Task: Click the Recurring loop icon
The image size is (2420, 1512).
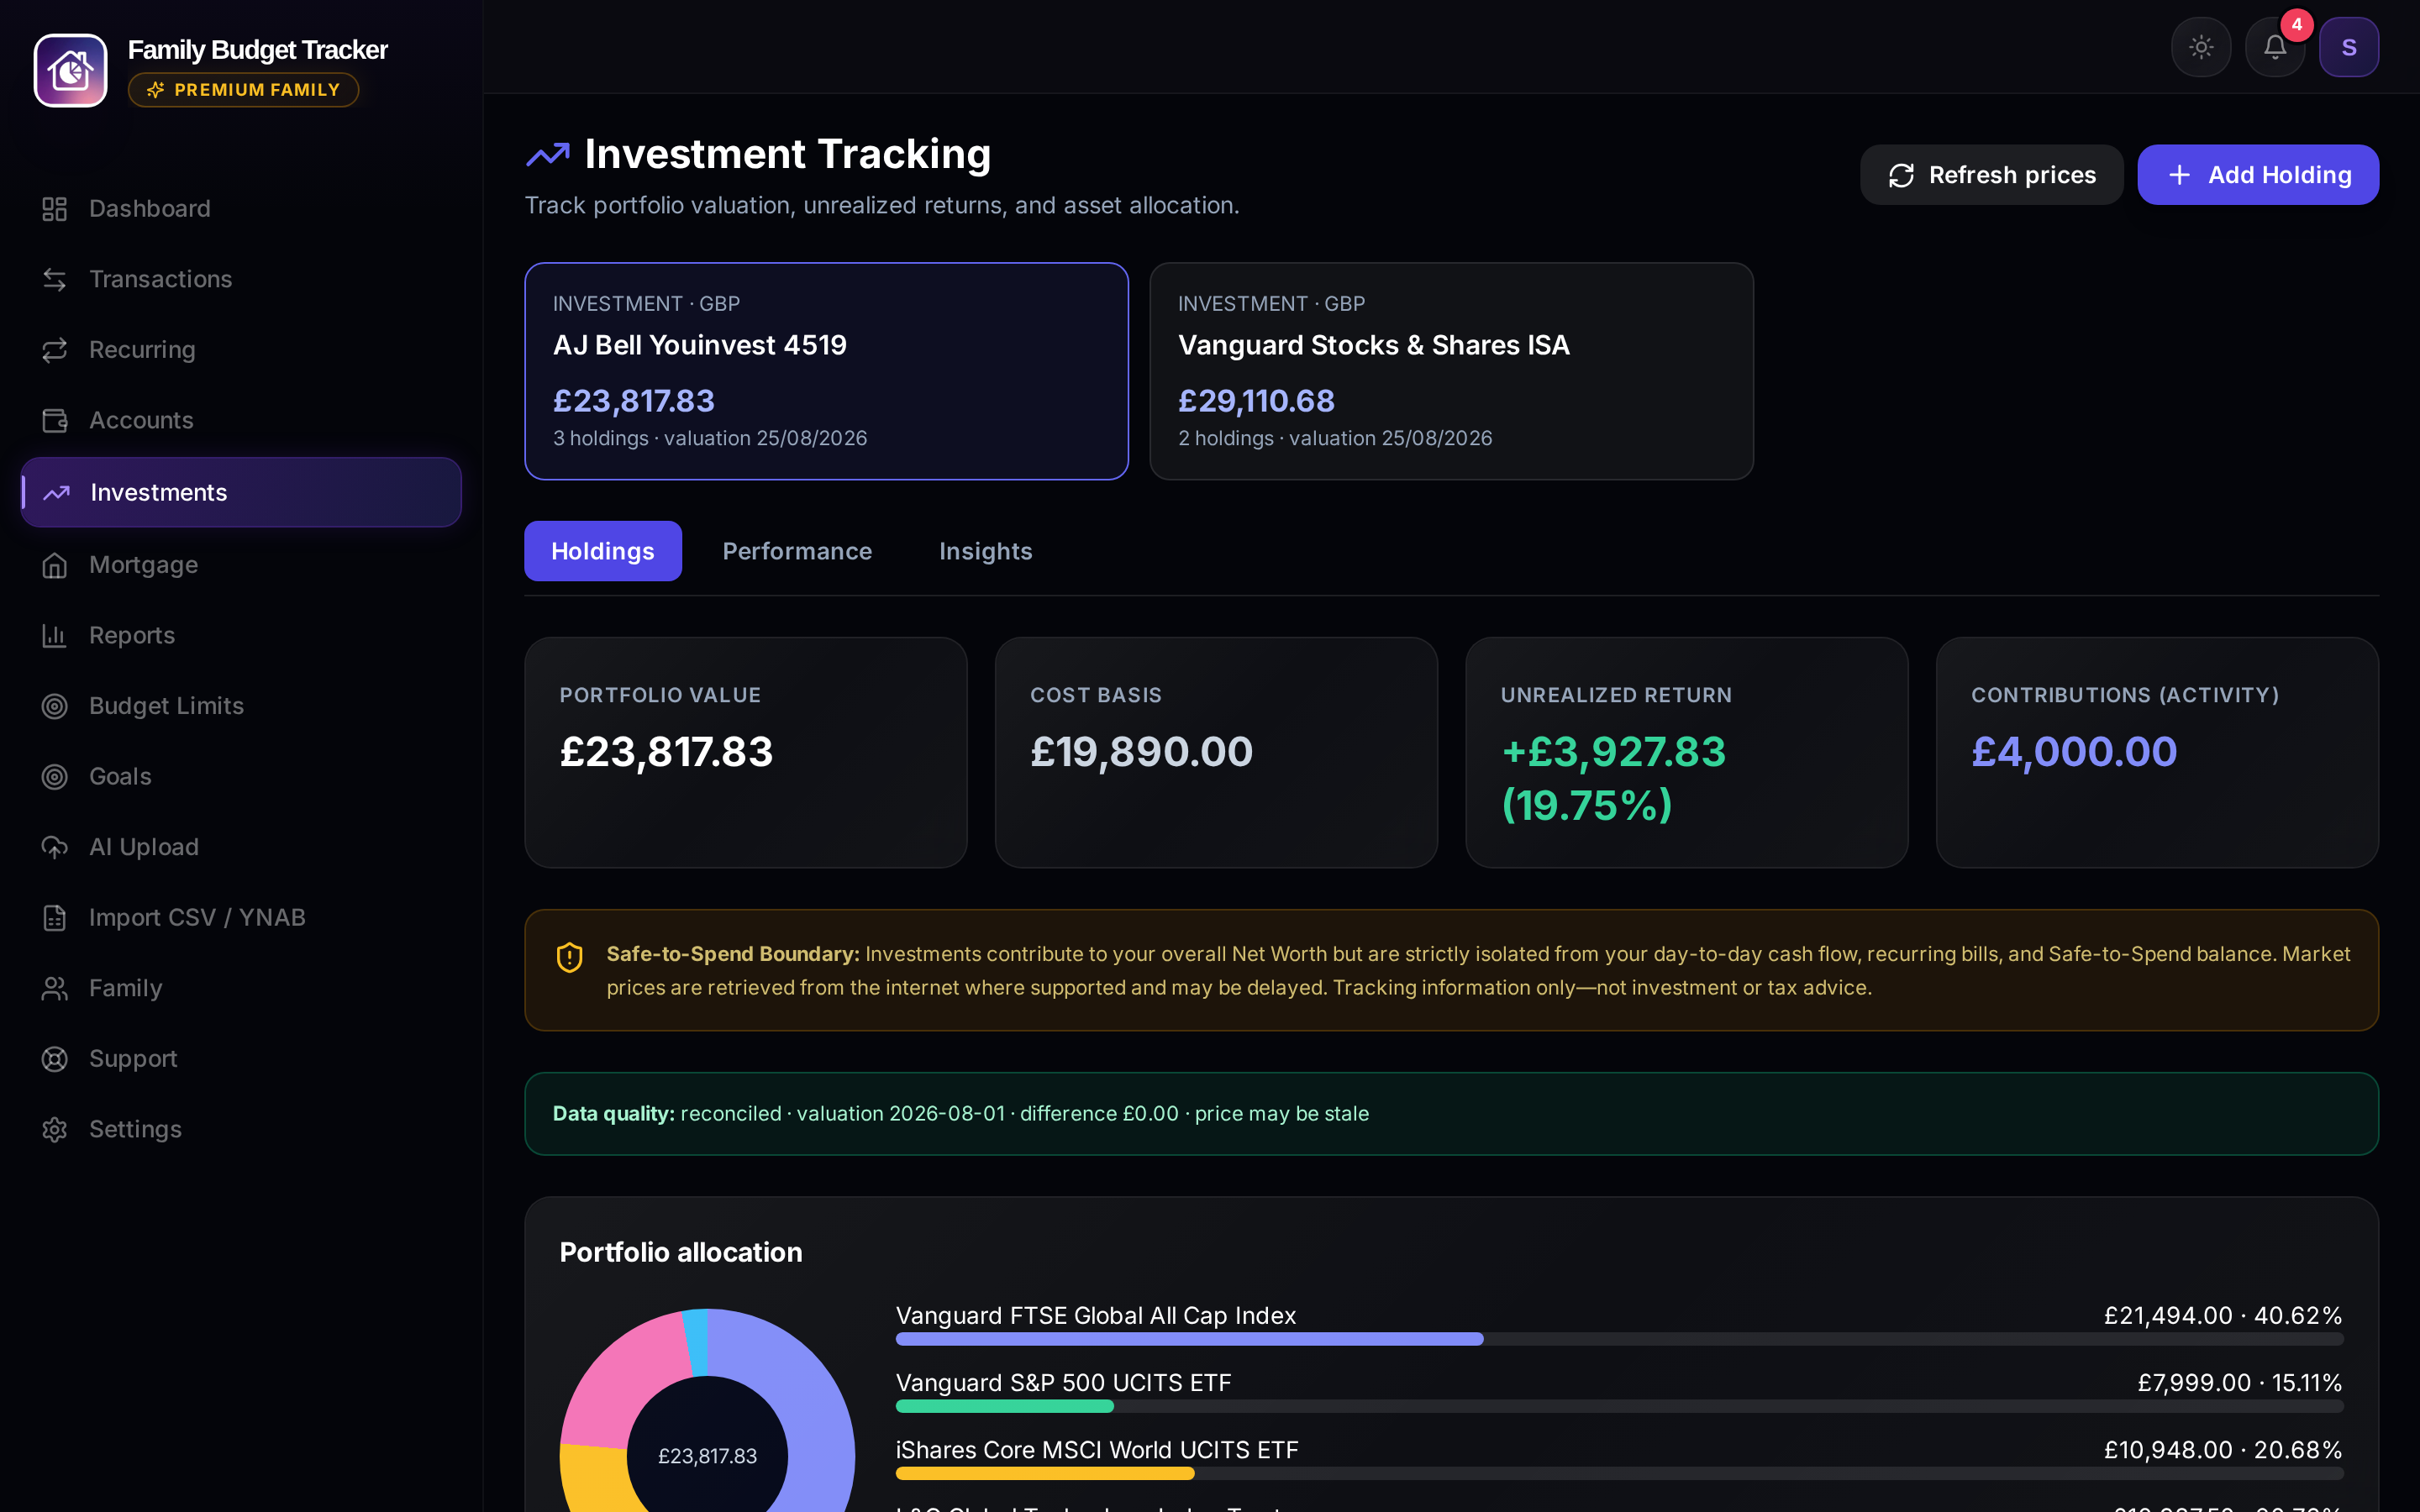Action: (x=55, y=350)
